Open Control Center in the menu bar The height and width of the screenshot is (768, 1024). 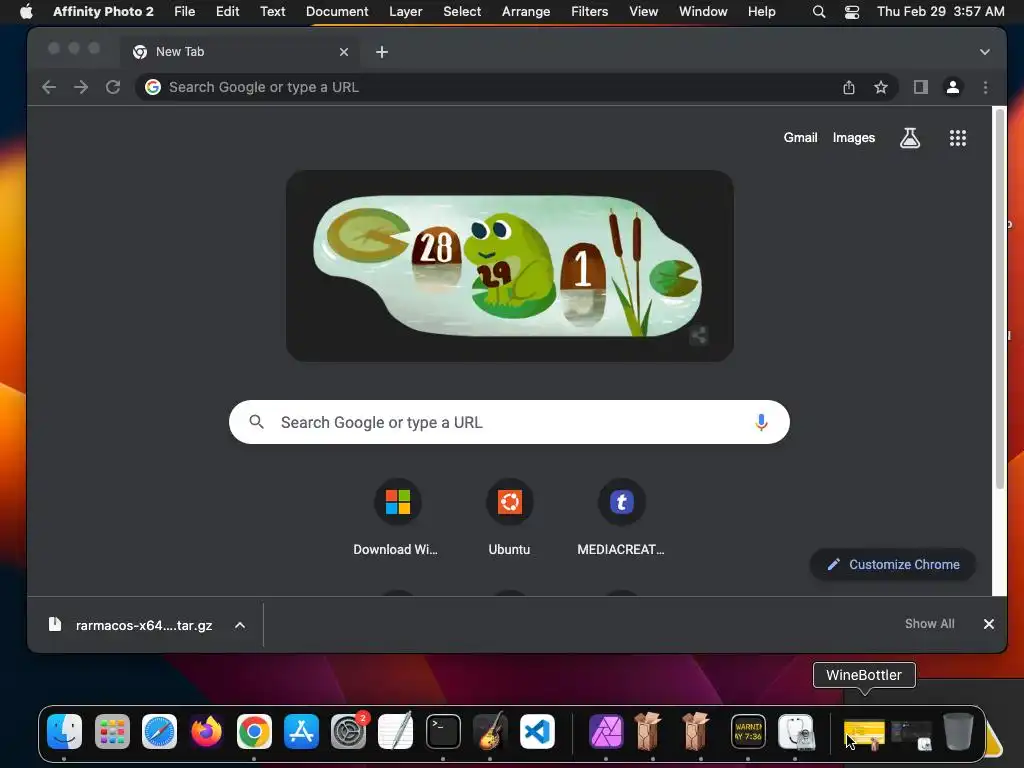click(x=852, y=12)
